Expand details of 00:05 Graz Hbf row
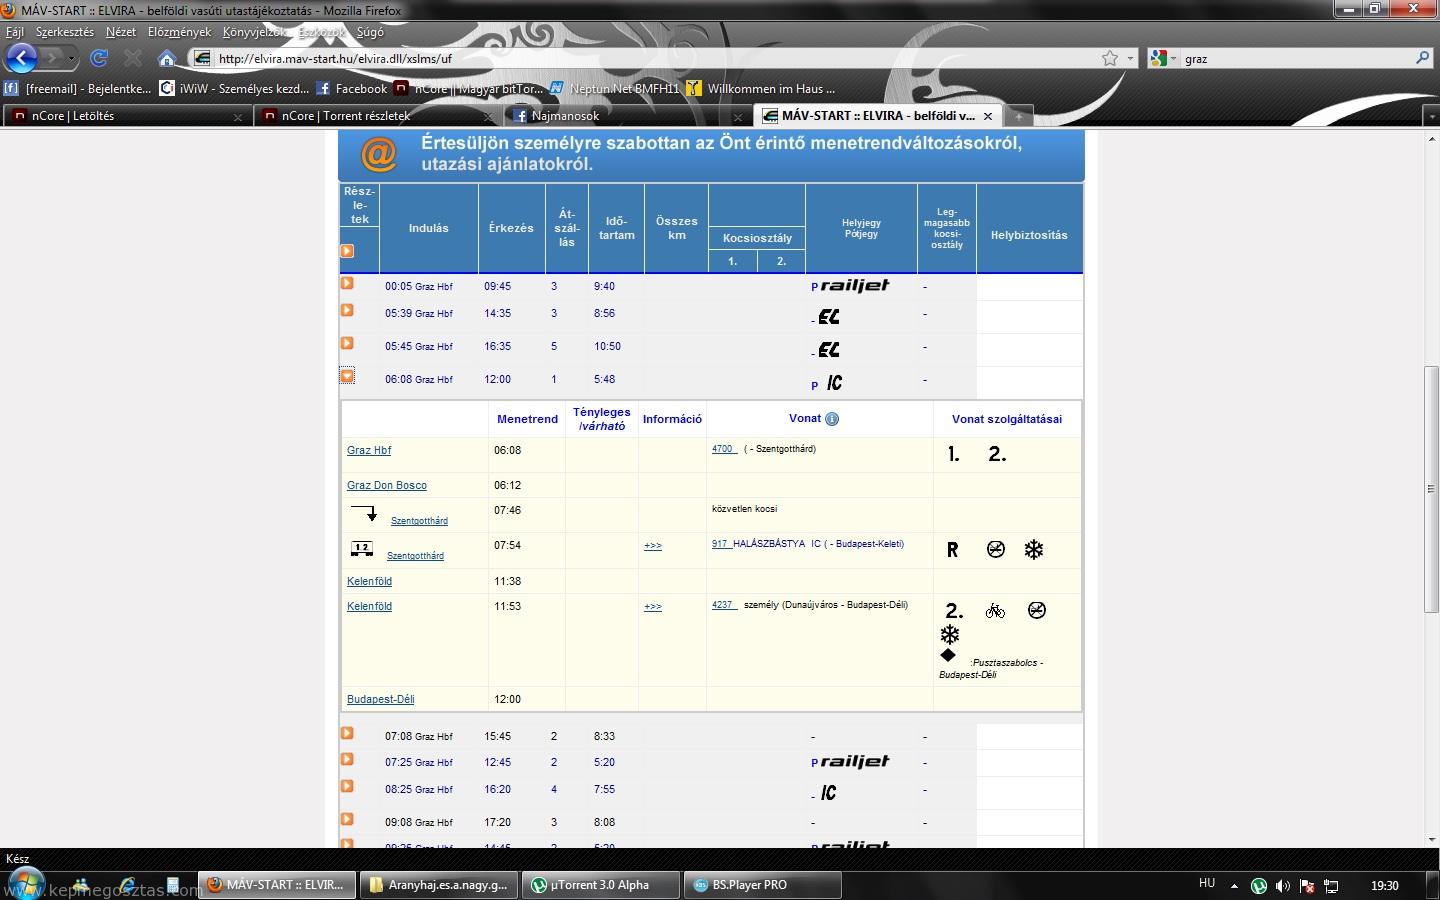 pyautogui.click(x=347, y=283)
